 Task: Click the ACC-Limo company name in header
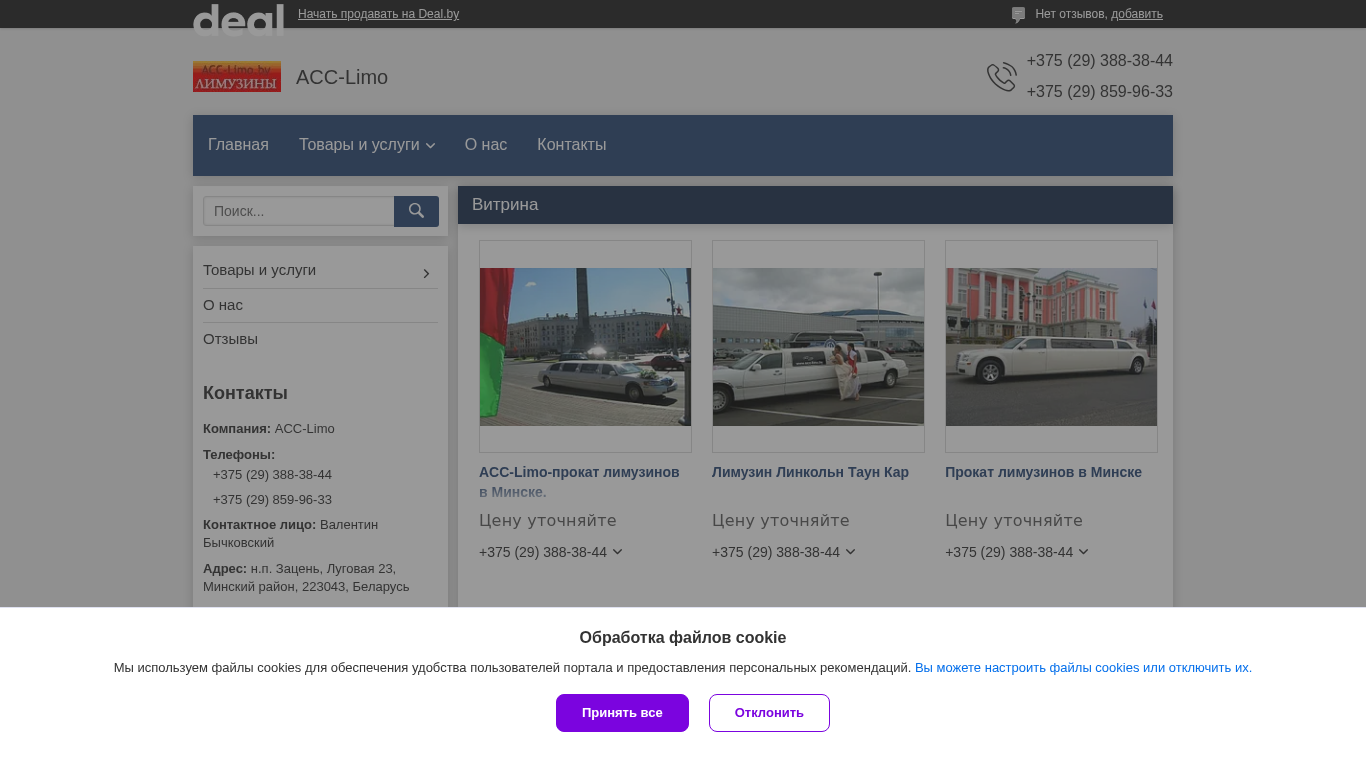click(342, 77)
